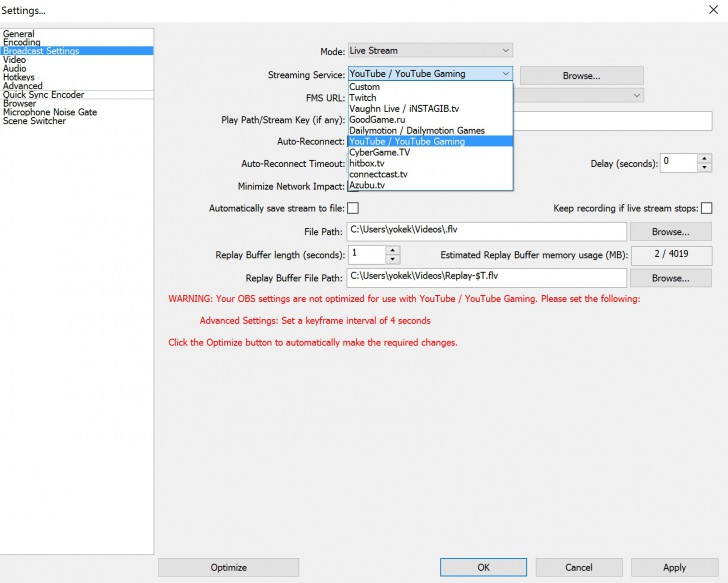Viewport: 728px width, 583px height.
Task: Click the Delay seconds value field
Action: [678, 163]
